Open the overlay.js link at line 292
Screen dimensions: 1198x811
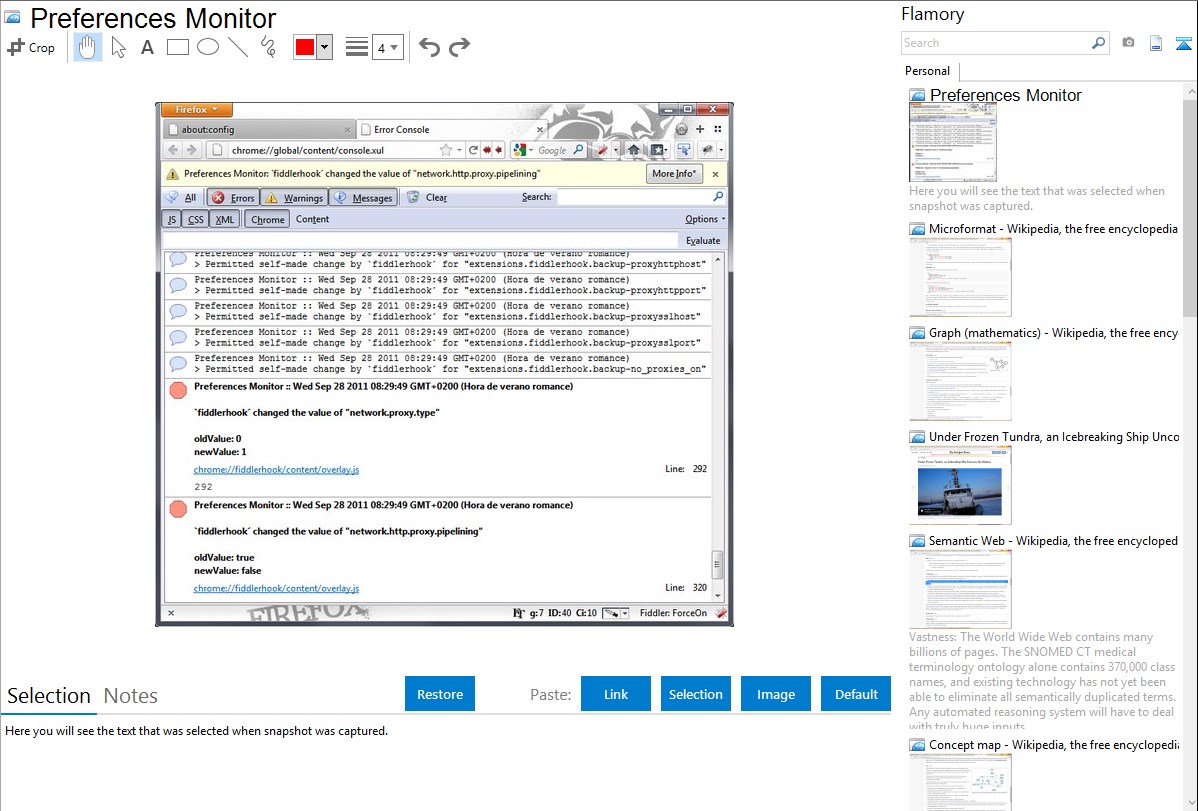pyautogui.click(x=277, y=469)
